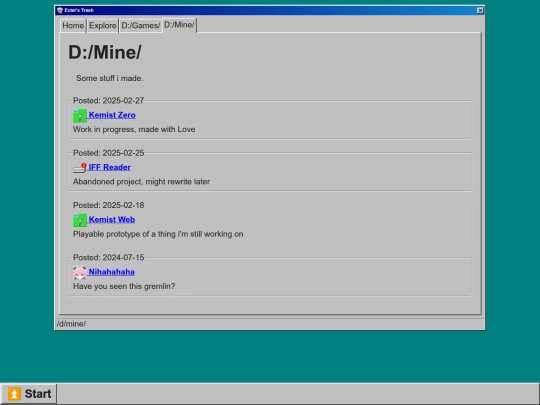Click 'Posted: 2025-02-18' date label
Image resolution: width=540 pixels, height=405 pixels.
pyautogui.click(x=108, y=205)
